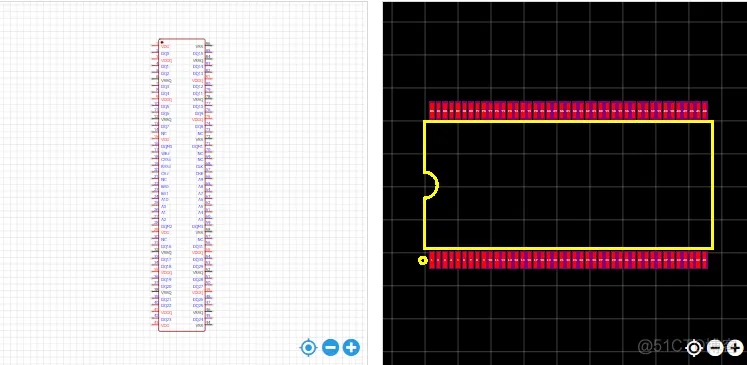
Task: Recenter the schematic symbol preview
Action: click(308, 347)
